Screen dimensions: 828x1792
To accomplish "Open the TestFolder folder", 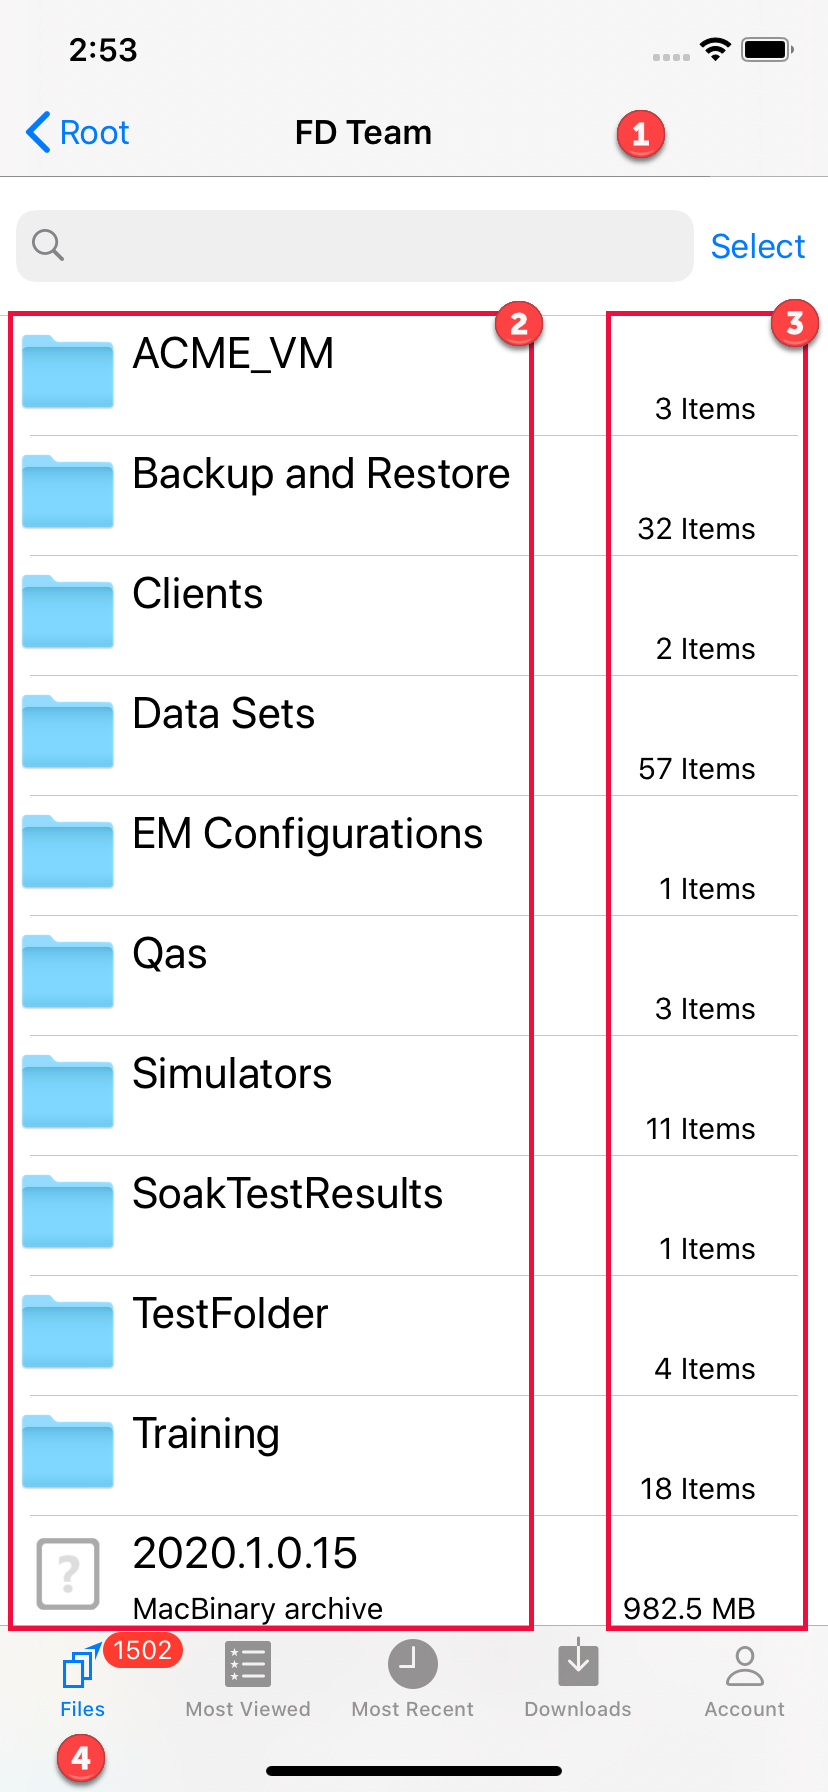I will [230, 1314].
